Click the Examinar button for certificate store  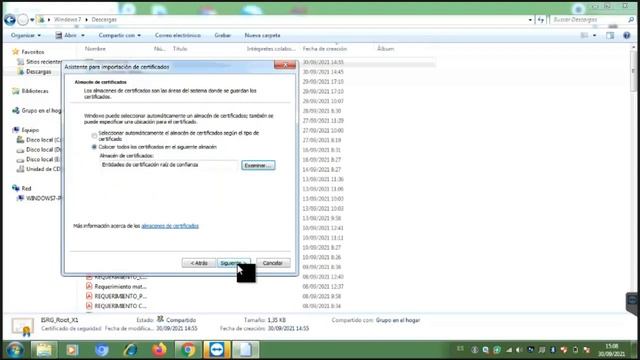pos(258,165)
